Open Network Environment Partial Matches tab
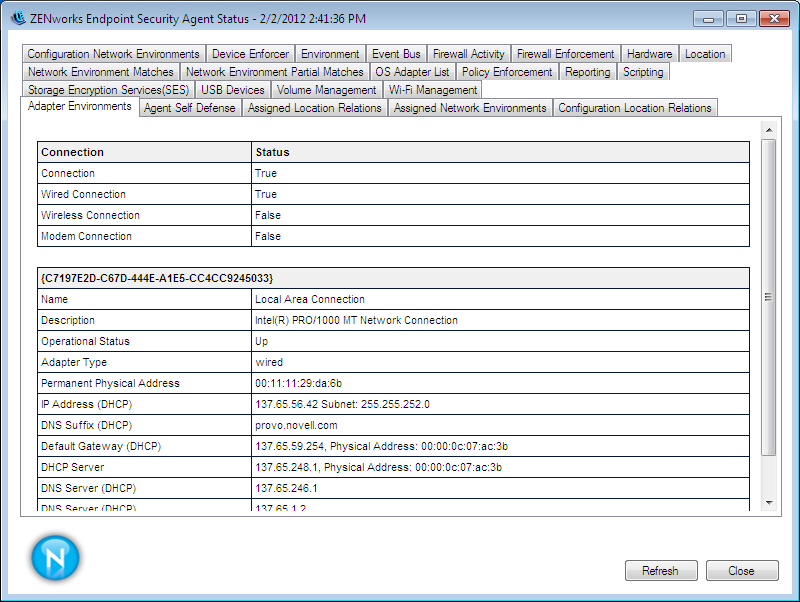800x602 pixels. (x=274, y=72)
